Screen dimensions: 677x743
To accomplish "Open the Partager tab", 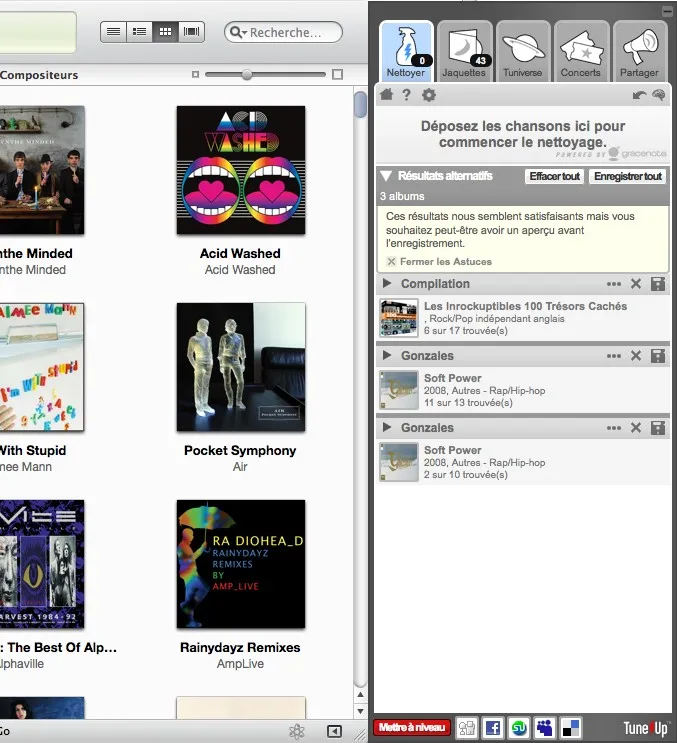I will pyautogui.click(x=640, y=51).
